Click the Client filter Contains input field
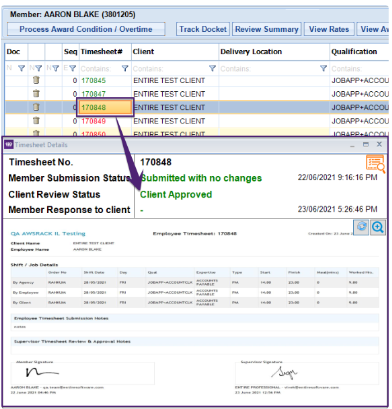 click(170, 69)
